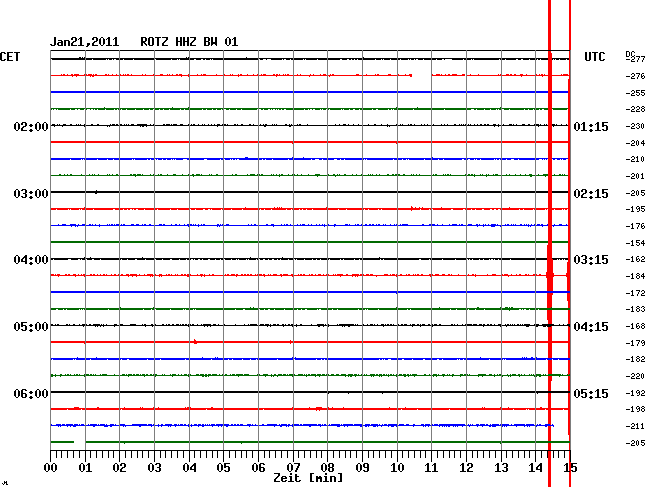Click the DC offset value '-210'
Image resolution: width=650 pixels, height=494 pixels.
(x=635, y=160)
